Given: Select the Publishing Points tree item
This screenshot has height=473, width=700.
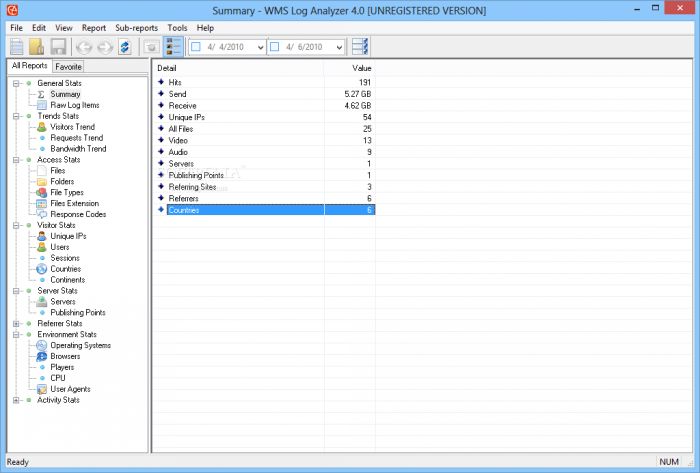Looking at the screenshot, I should click(x=78, y=312).
